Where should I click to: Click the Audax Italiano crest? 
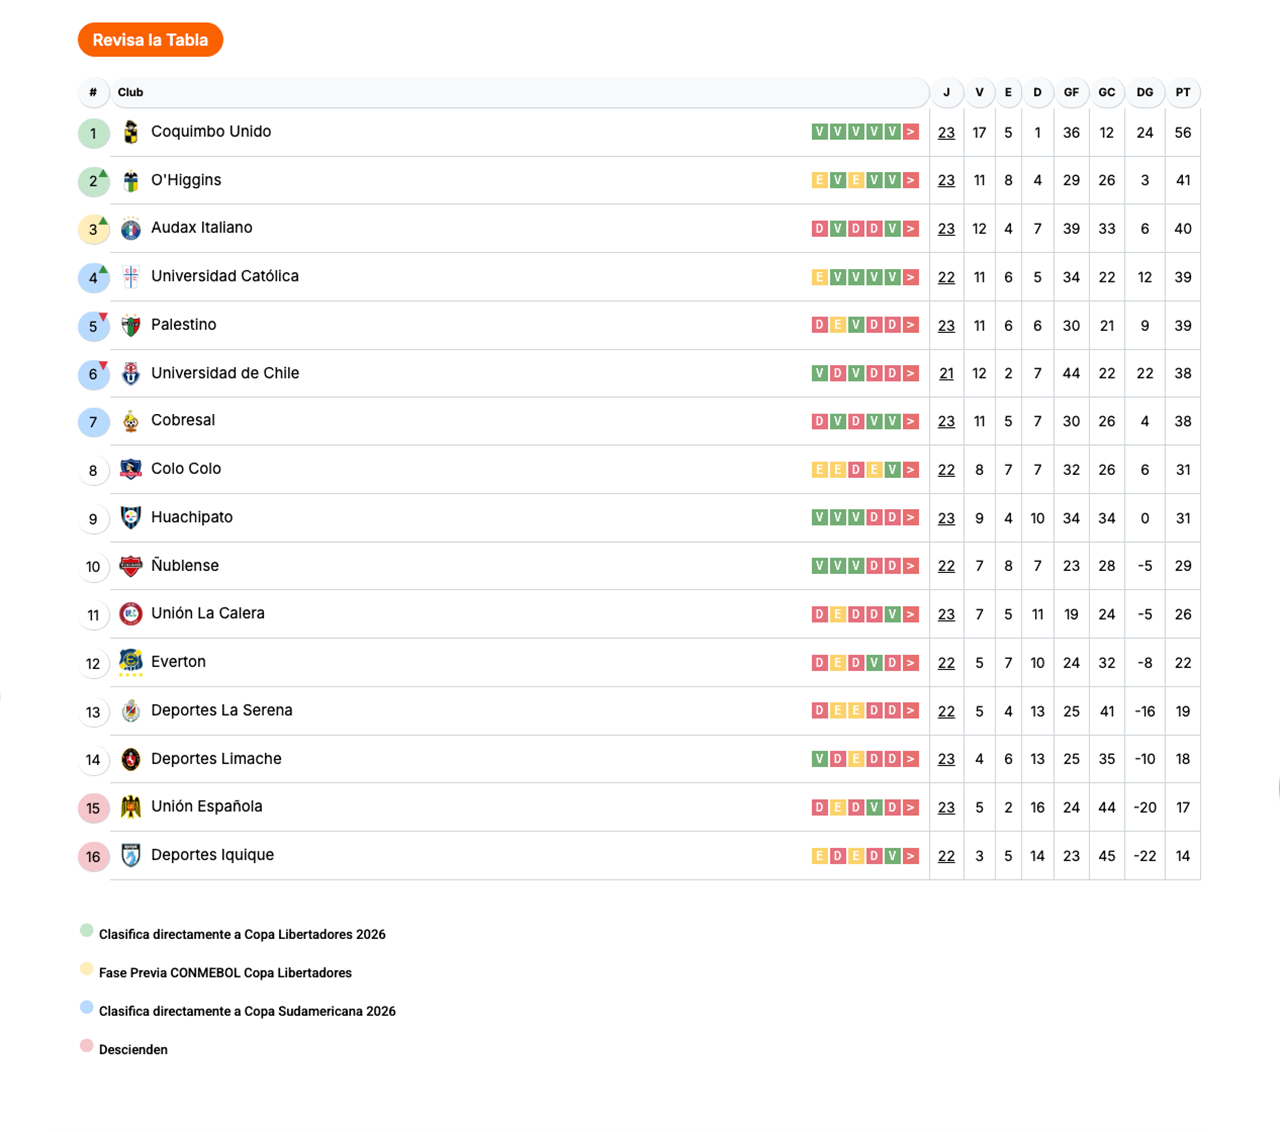[130, 228]
